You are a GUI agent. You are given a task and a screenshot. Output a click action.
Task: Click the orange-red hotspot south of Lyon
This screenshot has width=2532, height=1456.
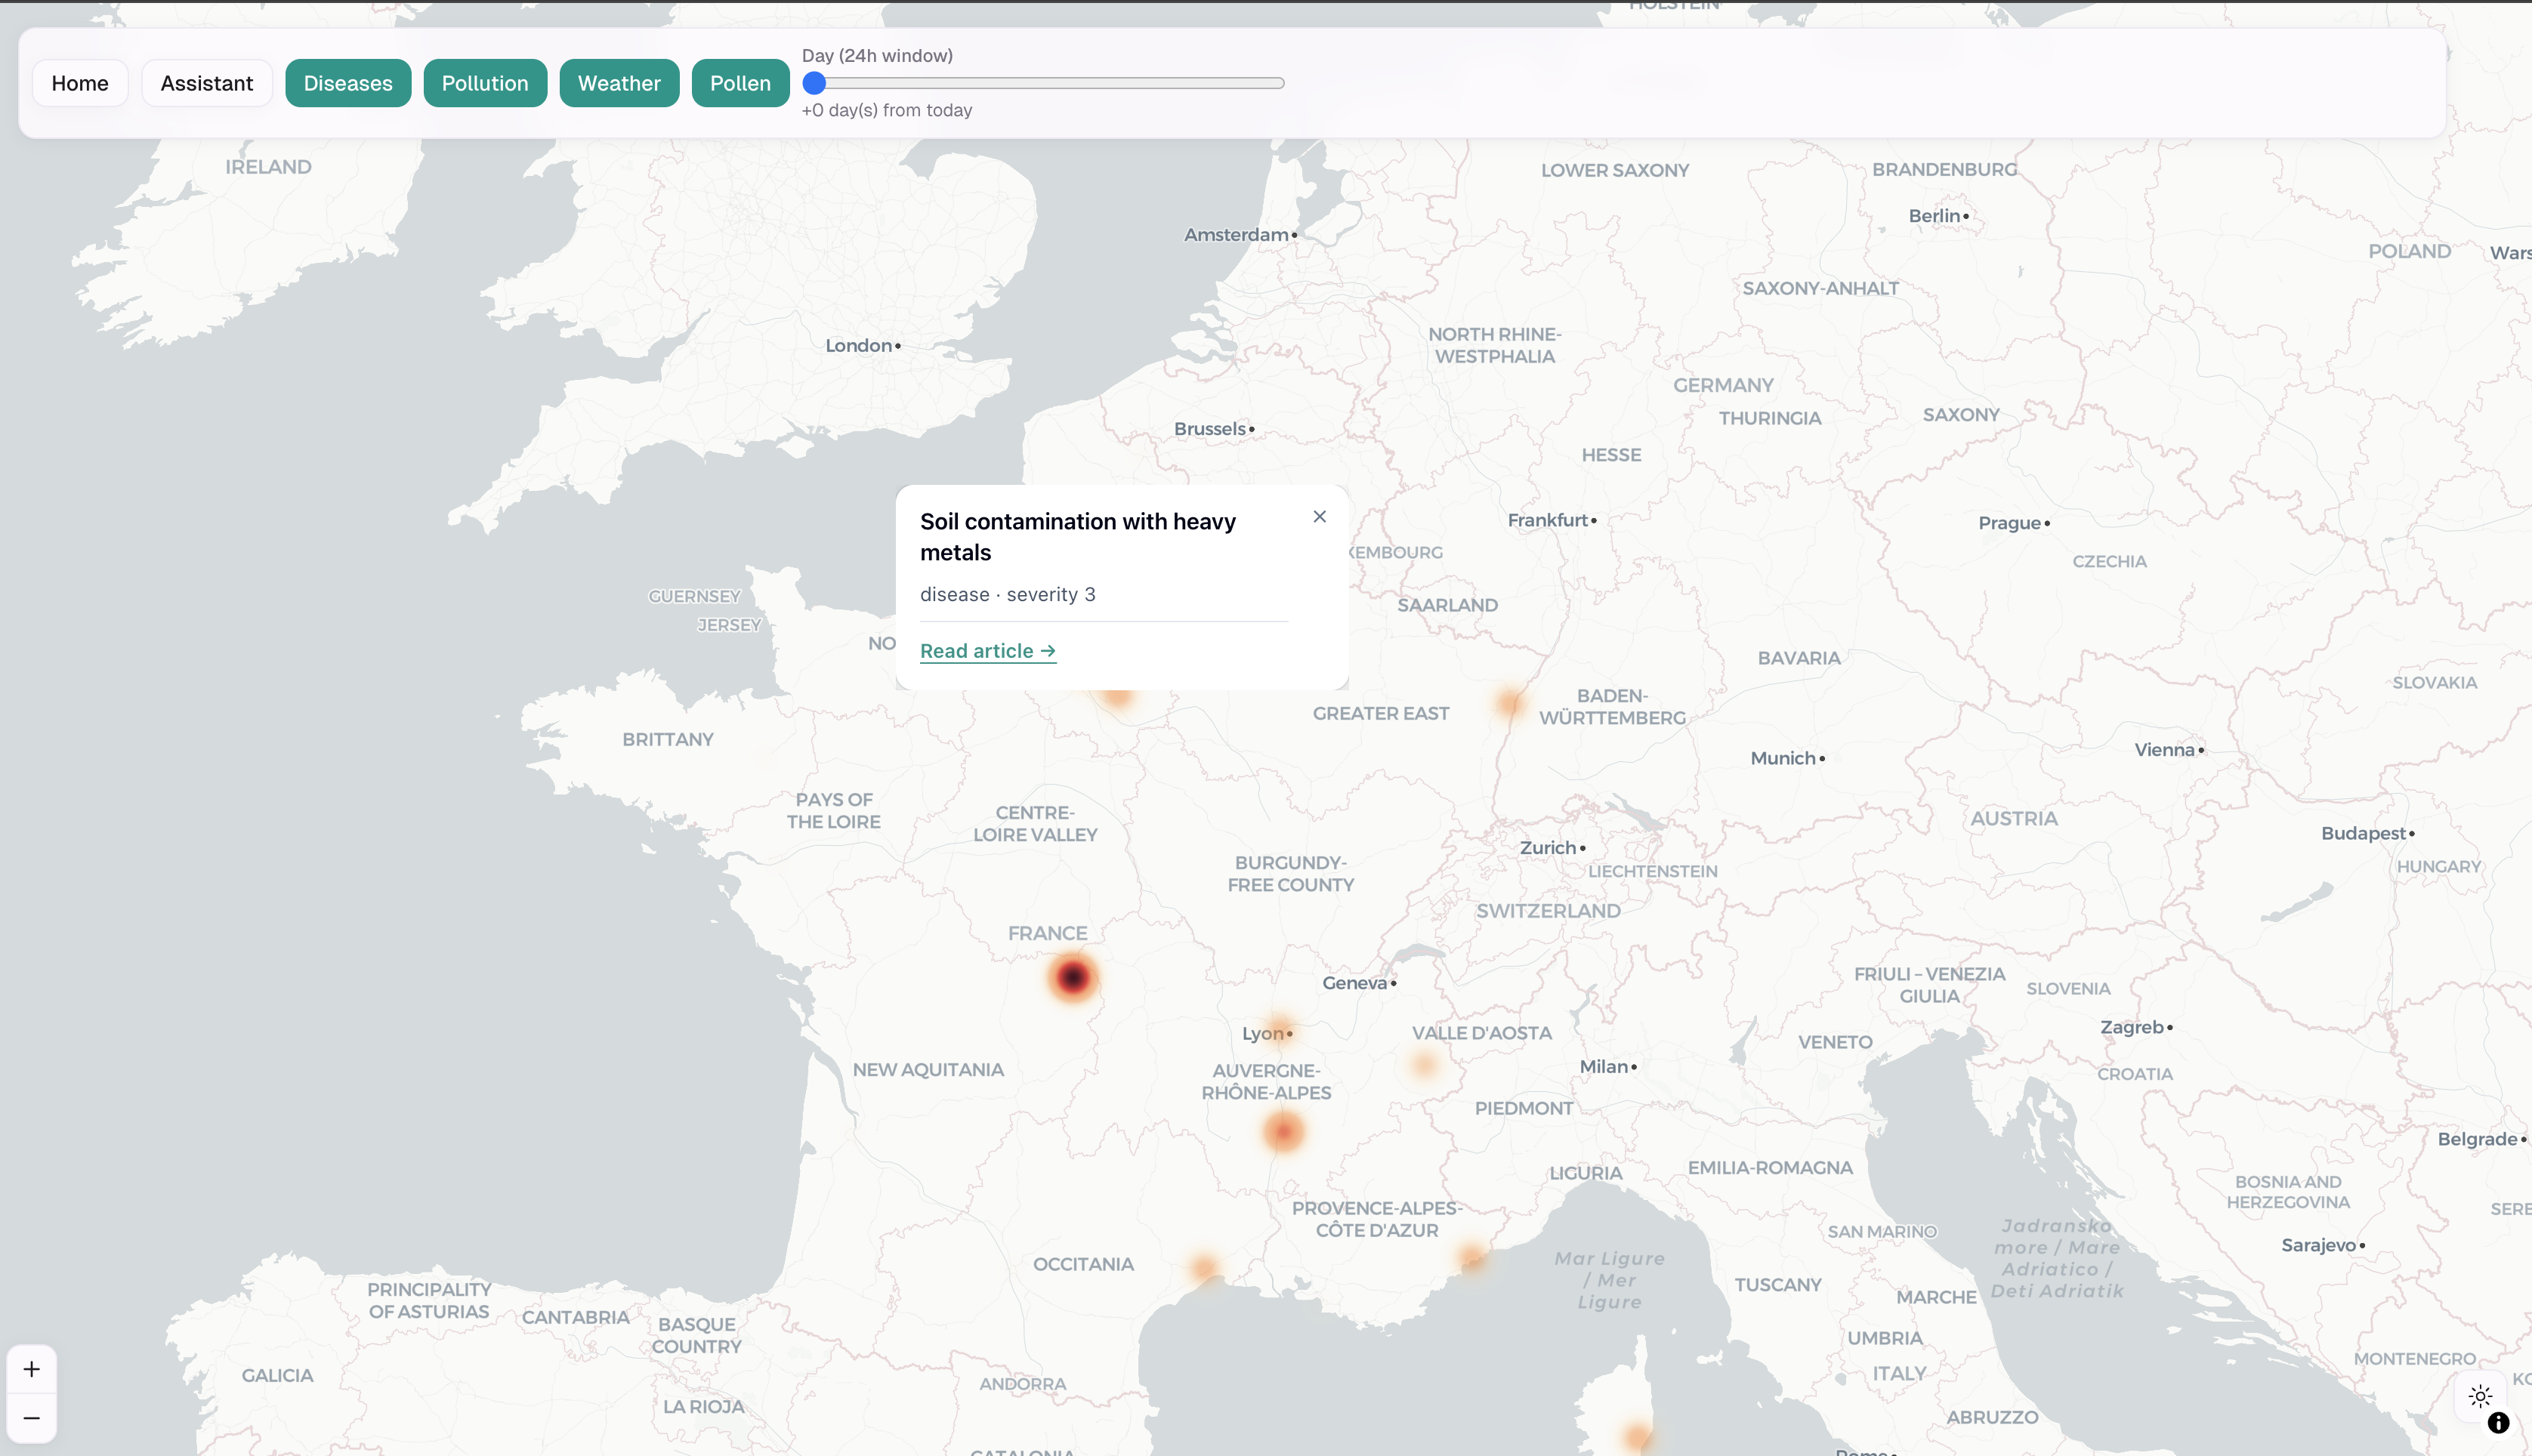[1283, 1131]
